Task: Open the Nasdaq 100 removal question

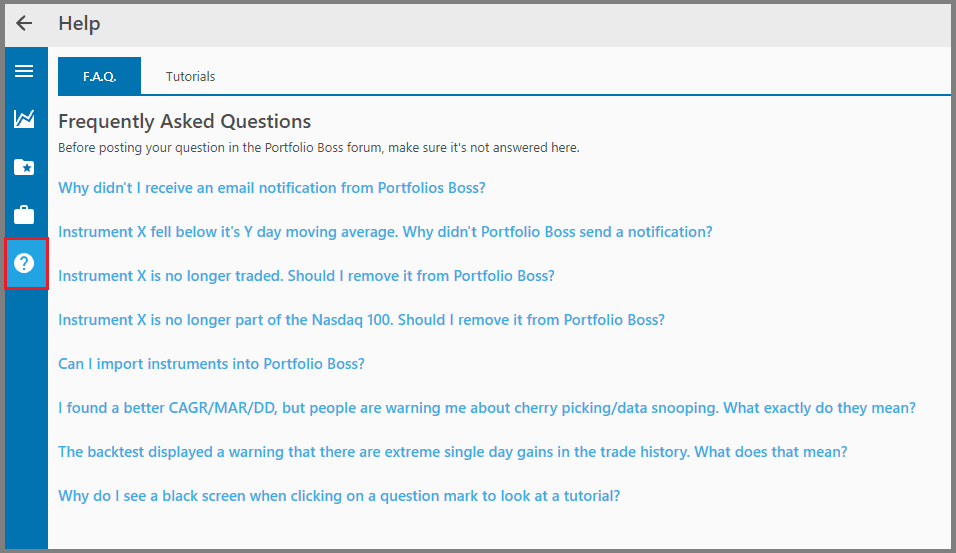Action: click(361, 320)
